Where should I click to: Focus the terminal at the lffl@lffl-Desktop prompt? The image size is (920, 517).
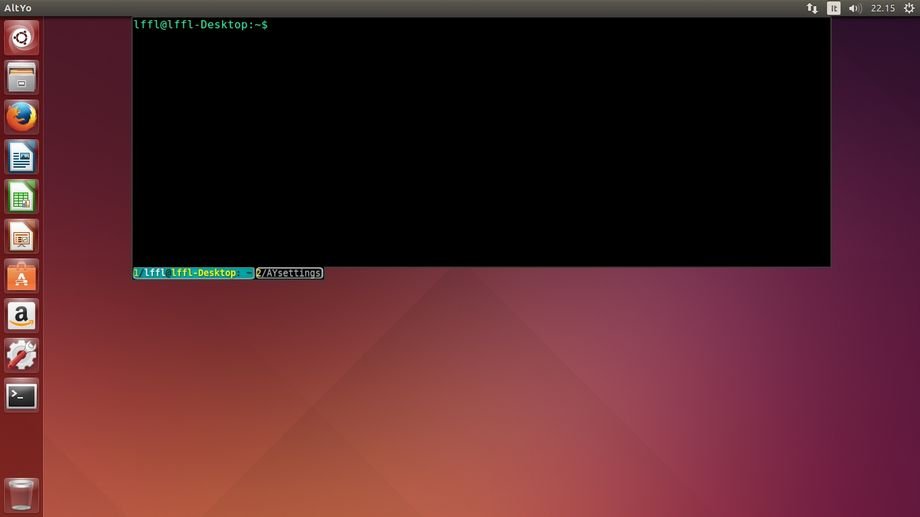click(481, 142)
